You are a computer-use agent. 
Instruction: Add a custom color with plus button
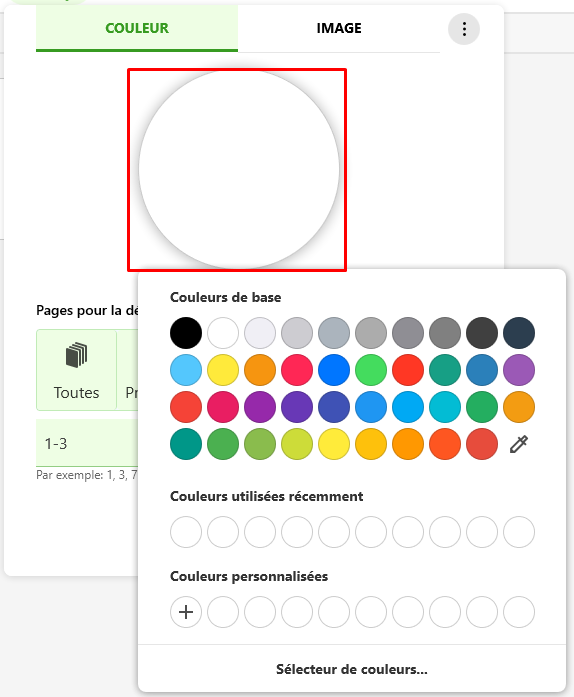(x=186, y=612)
